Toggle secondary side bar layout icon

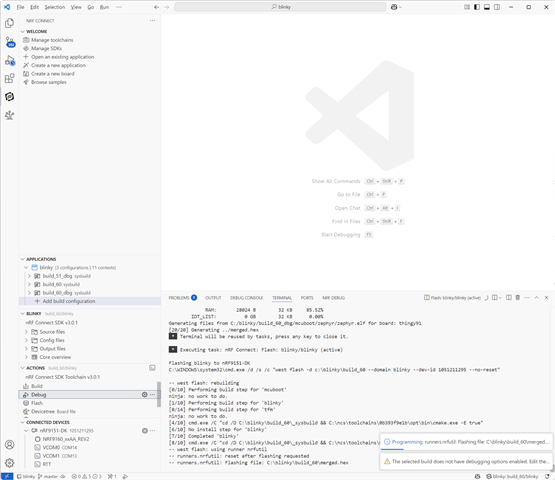pos(497,7)
